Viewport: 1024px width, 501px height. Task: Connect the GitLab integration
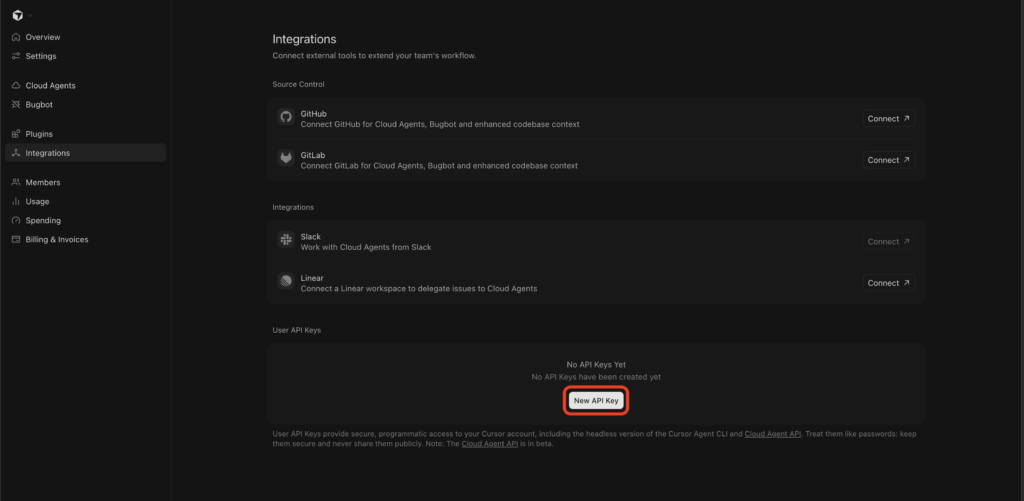[x=888, y=160]
